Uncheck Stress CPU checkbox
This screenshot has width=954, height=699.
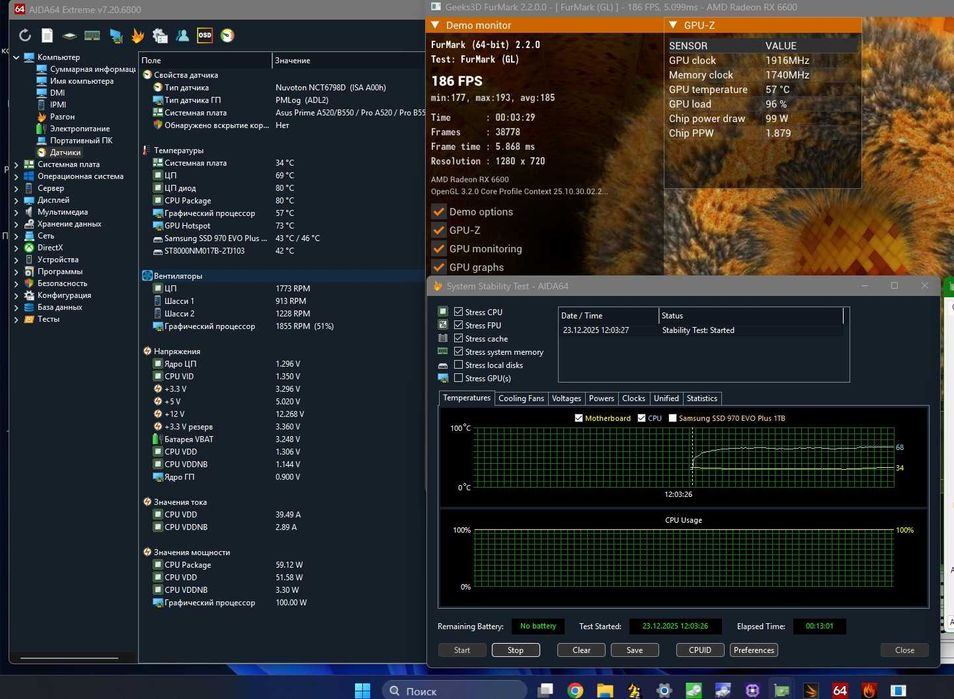coord(459,312)
